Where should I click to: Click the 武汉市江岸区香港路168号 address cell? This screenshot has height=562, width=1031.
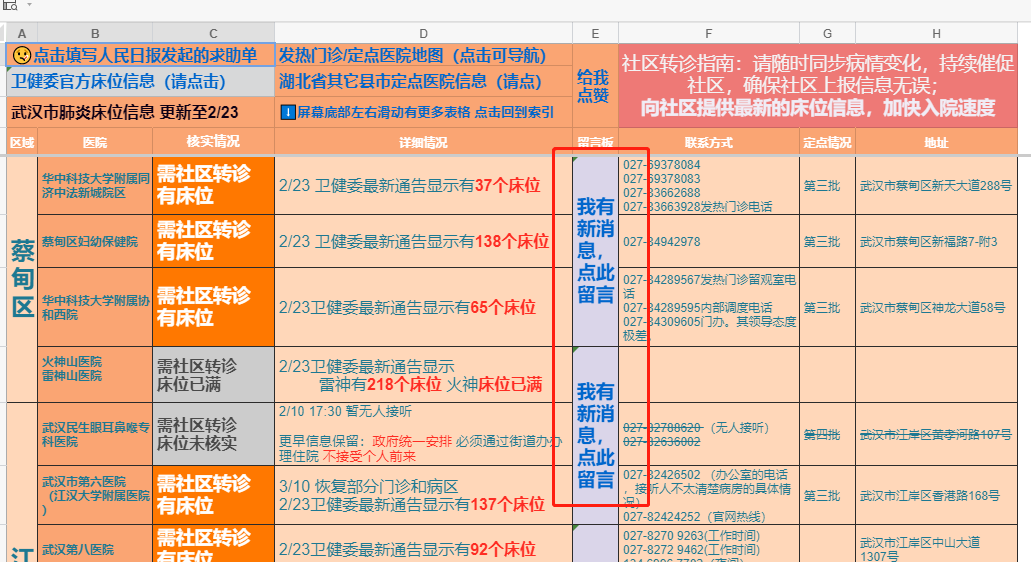[x=936, y=495]
